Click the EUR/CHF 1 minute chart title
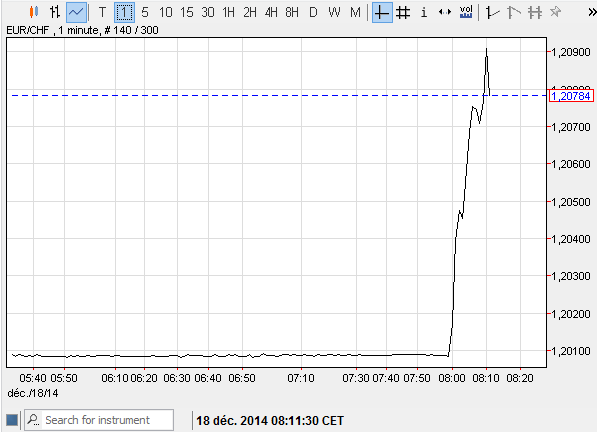The width and height of the screenshot is (597, 432). click(82, 30)
